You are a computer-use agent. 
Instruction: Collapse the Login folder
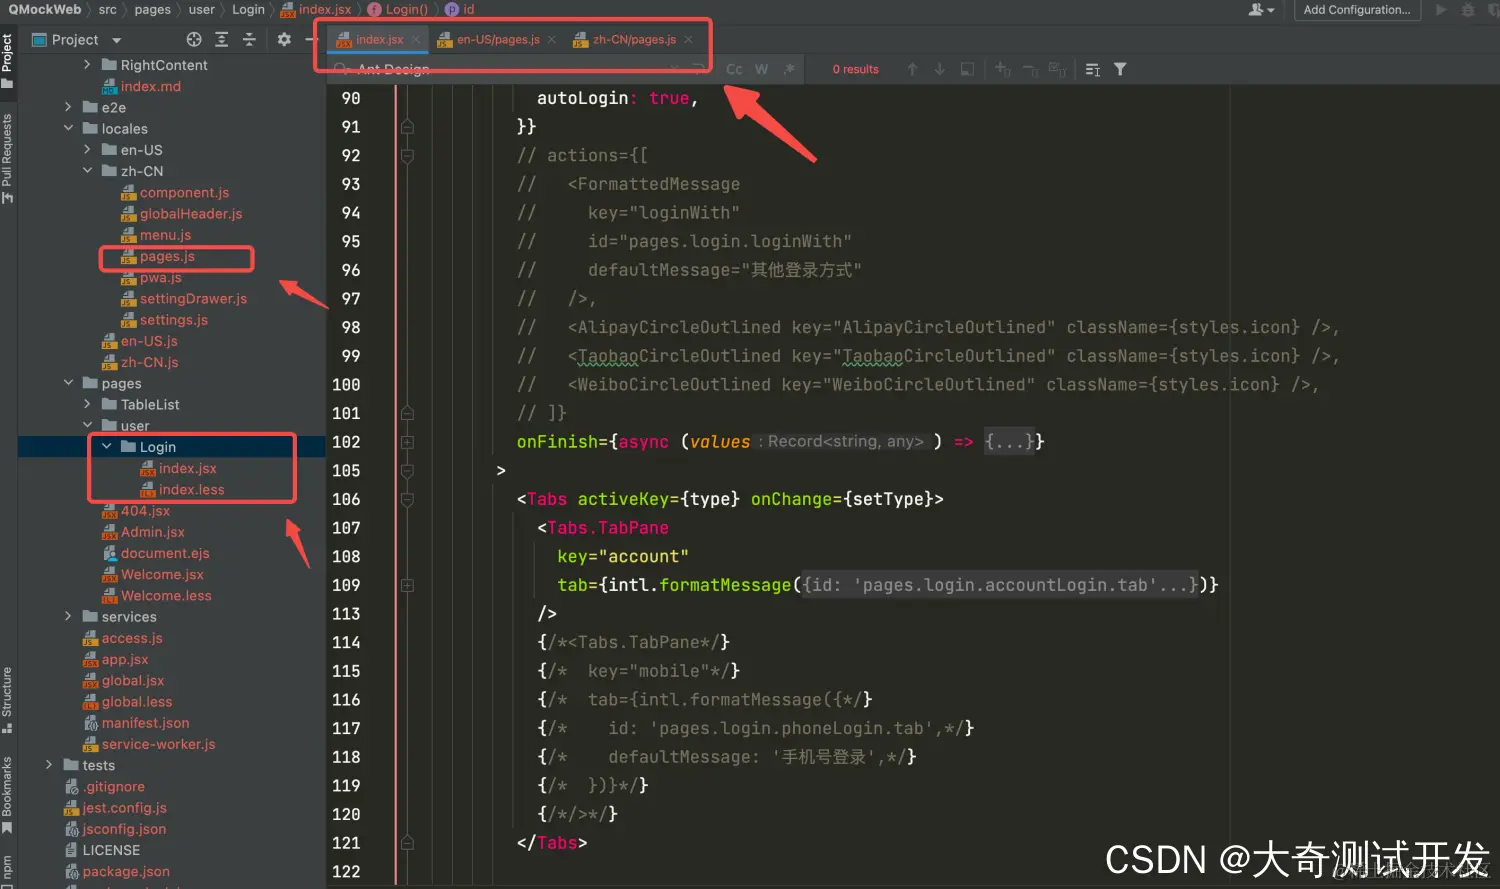[107, 446]
